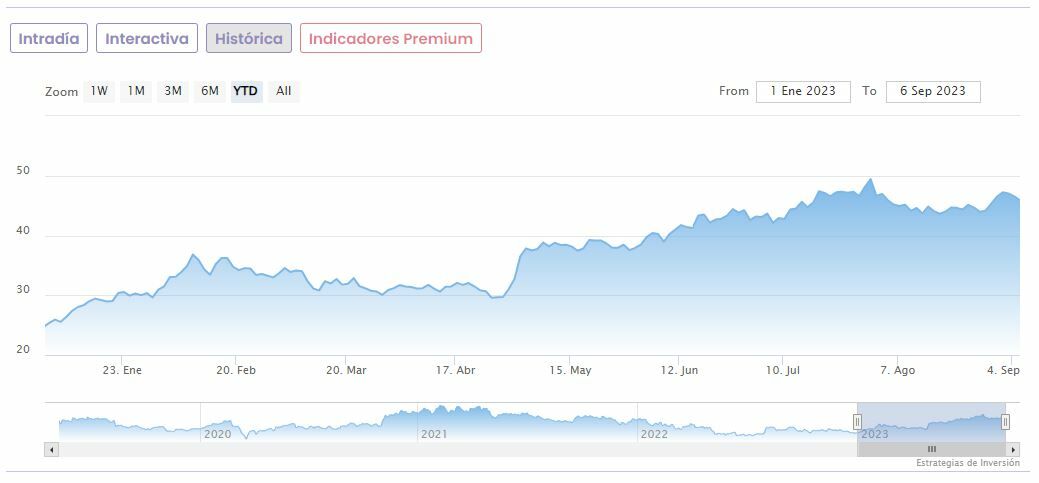Set zoom range to 1M
The image size is (1039, 483).
coord(136,91)
